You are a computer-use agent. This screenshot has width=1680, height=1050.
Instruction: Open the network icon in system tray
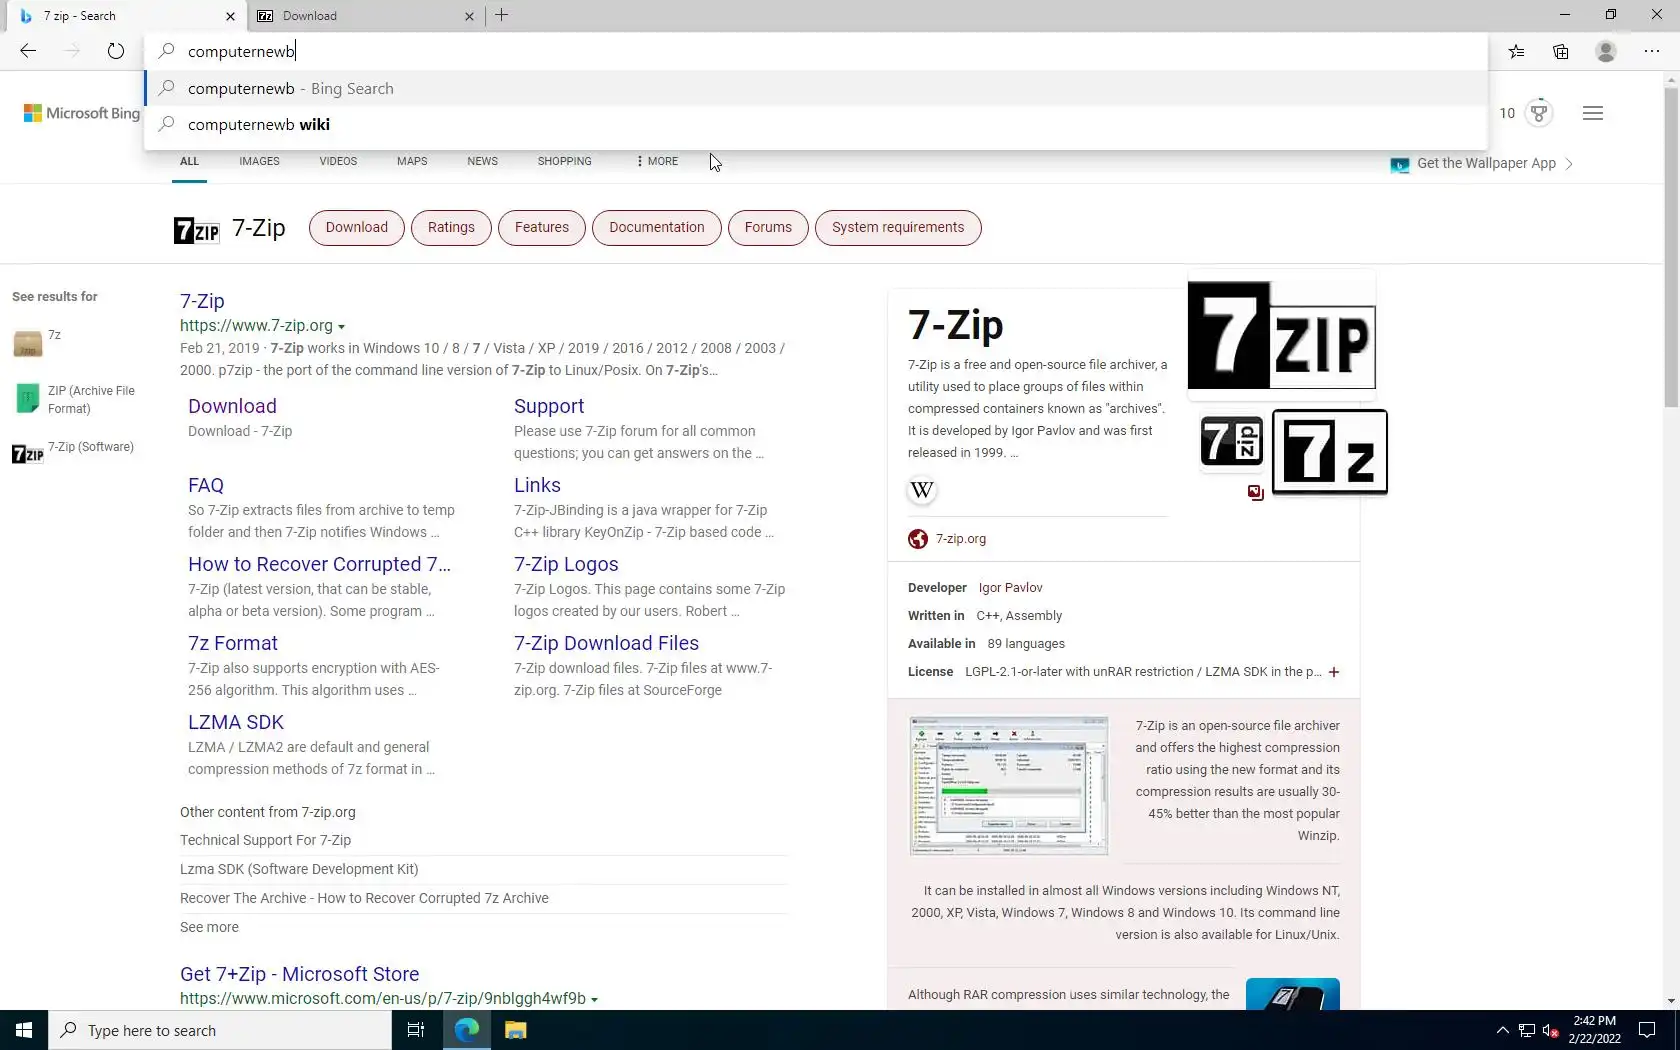coord(1526,1031)
